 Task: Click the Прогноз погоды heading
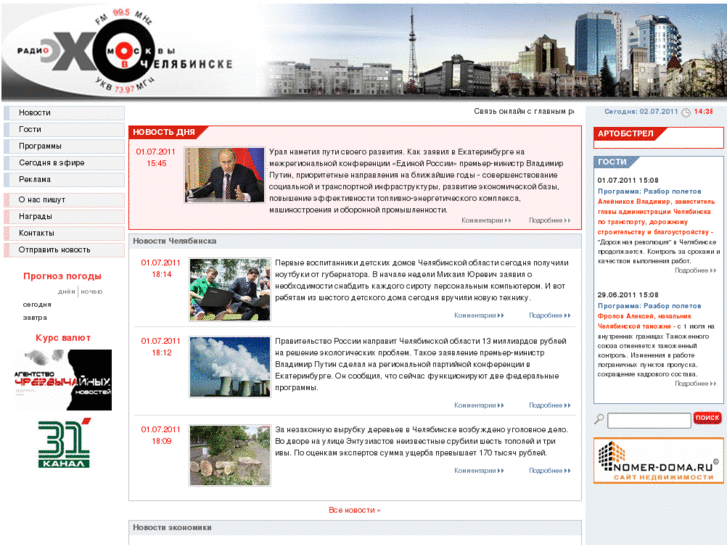click(62, 276)
